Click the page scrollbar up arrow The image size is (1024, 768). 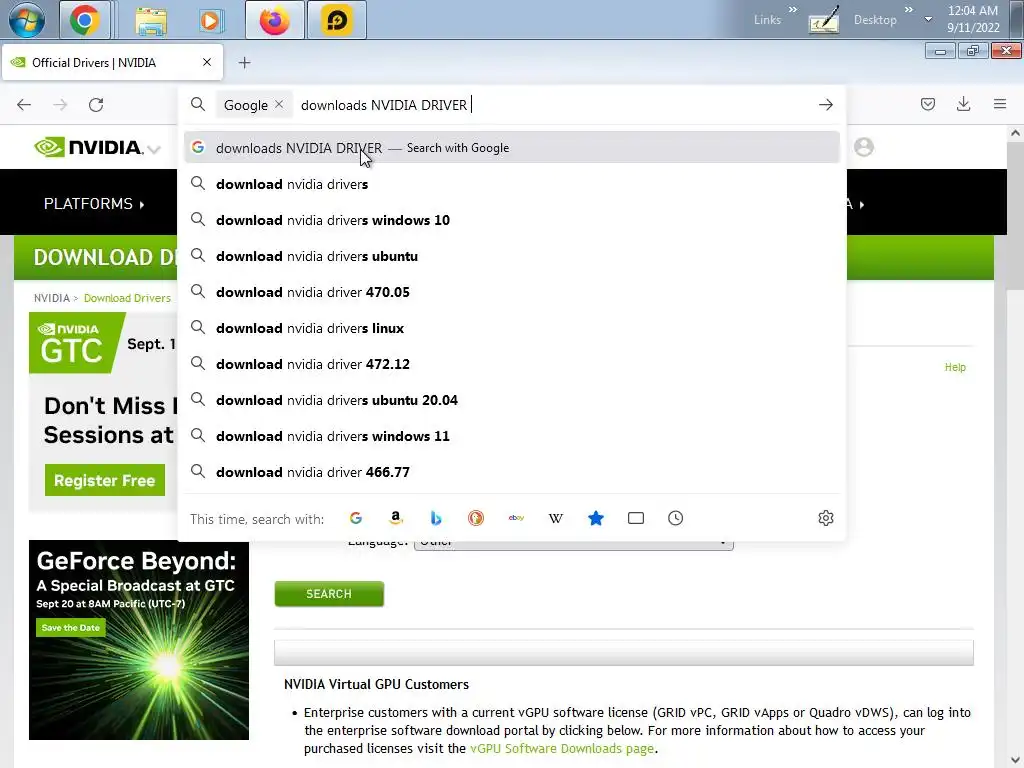1015,133
